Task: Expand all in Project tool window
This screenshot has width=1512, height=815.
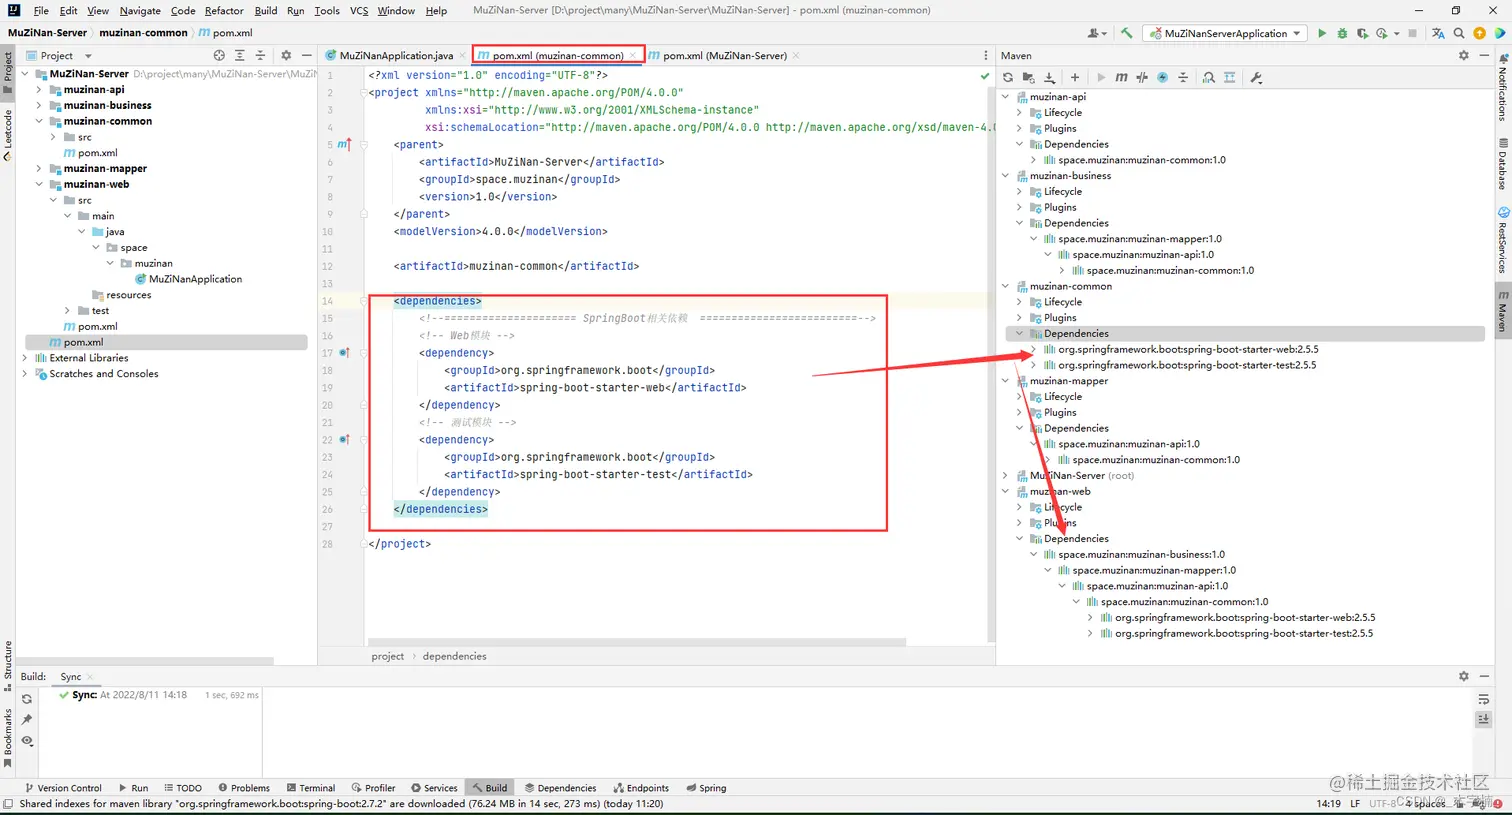Action: tap(240, 55)
